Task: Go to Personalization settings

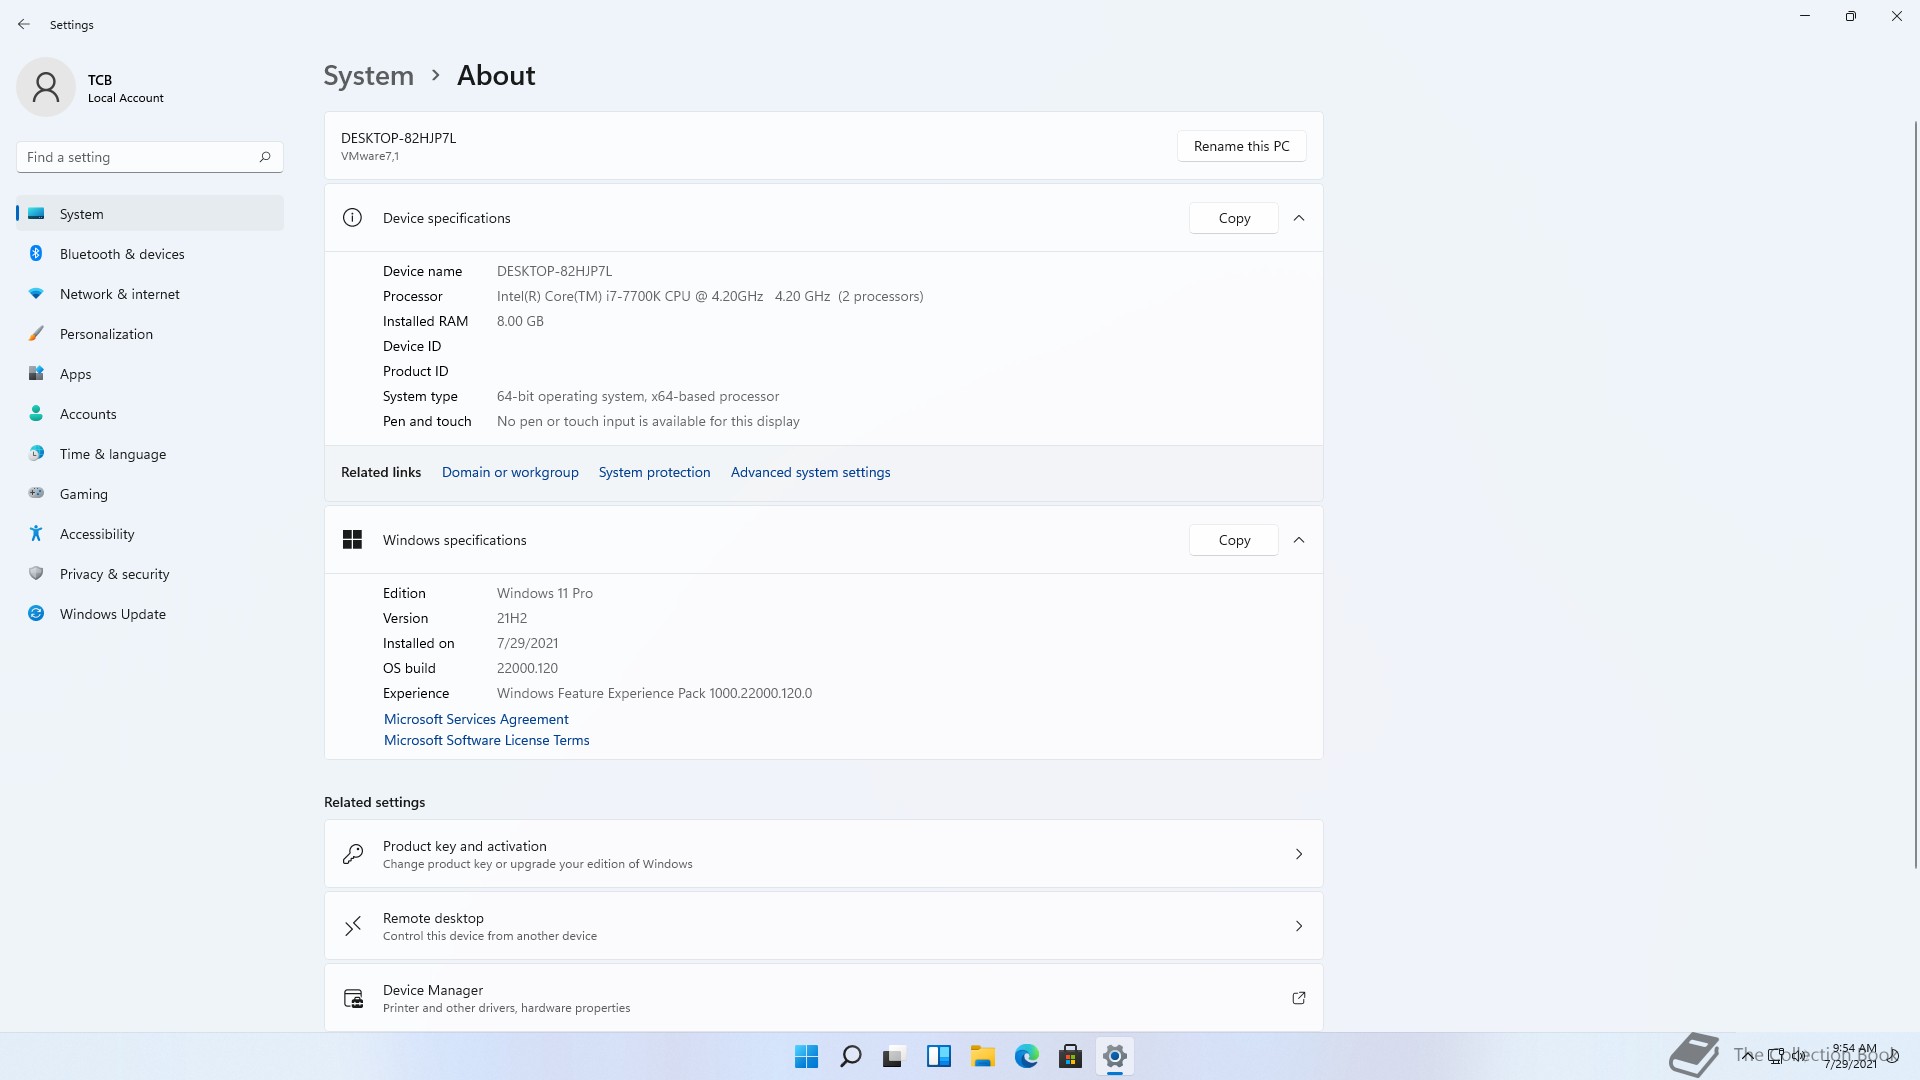Action: [150, 334]
